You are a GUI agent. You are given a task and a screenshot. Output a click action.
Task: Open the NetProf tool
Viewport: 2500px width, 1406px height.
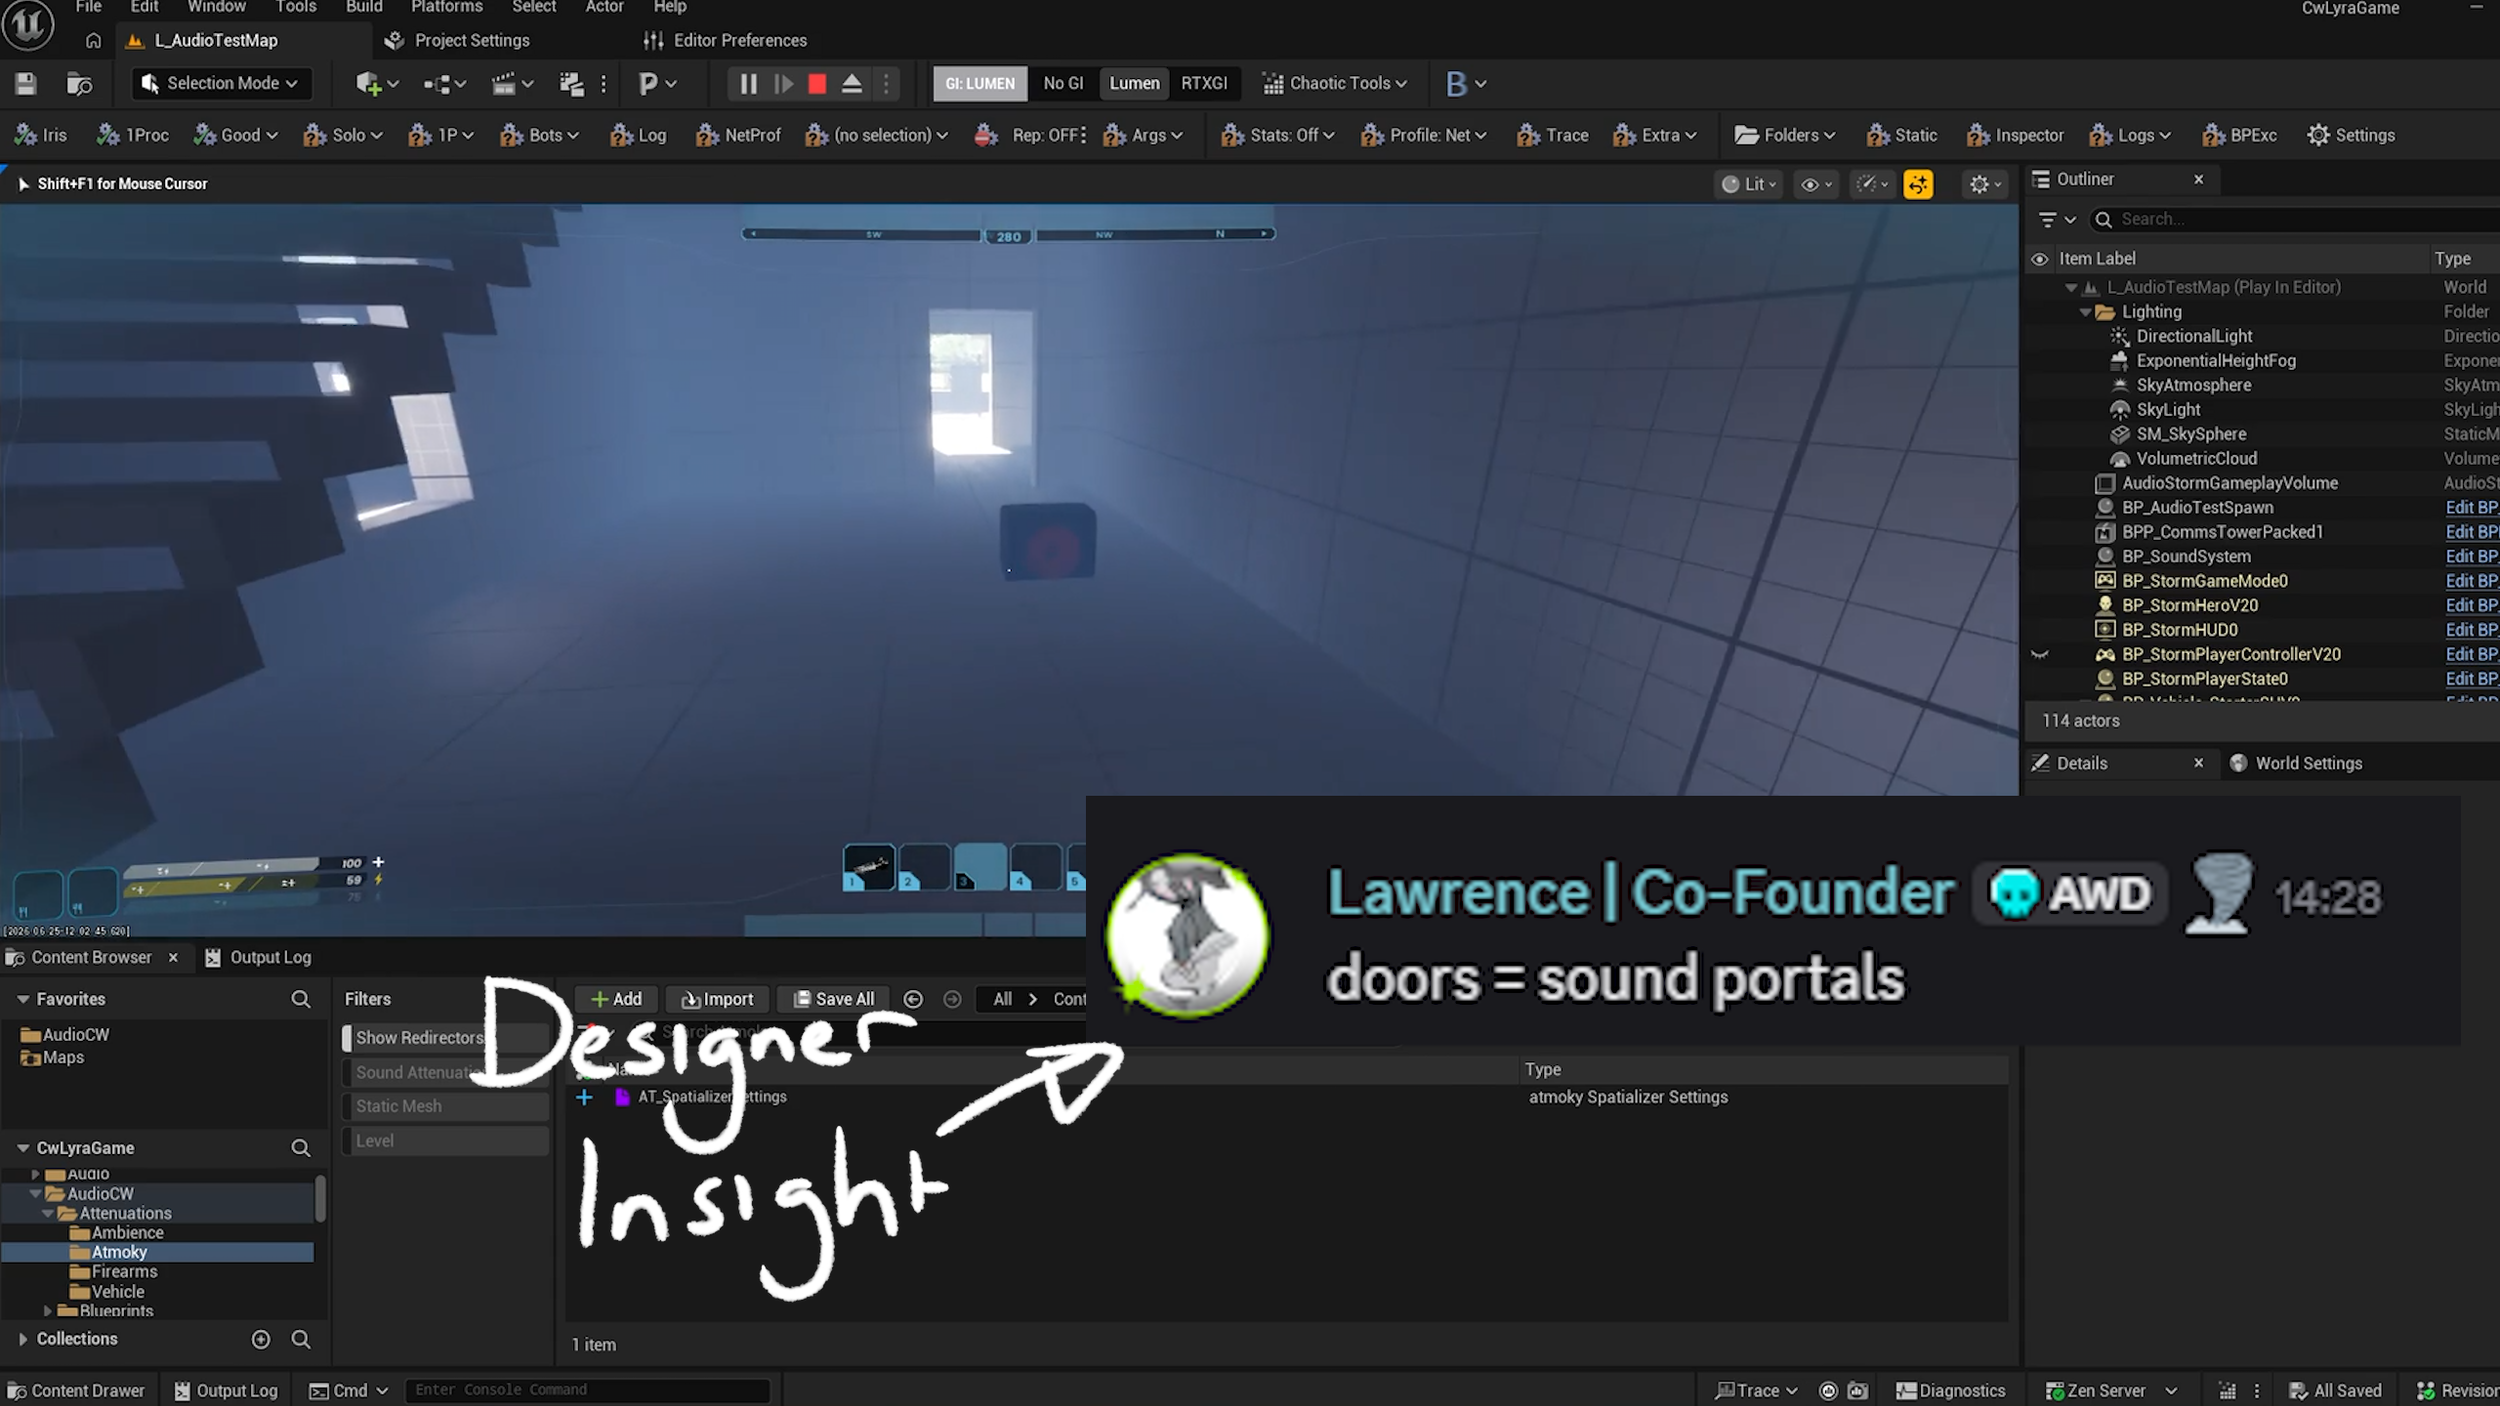coord(738,135)
